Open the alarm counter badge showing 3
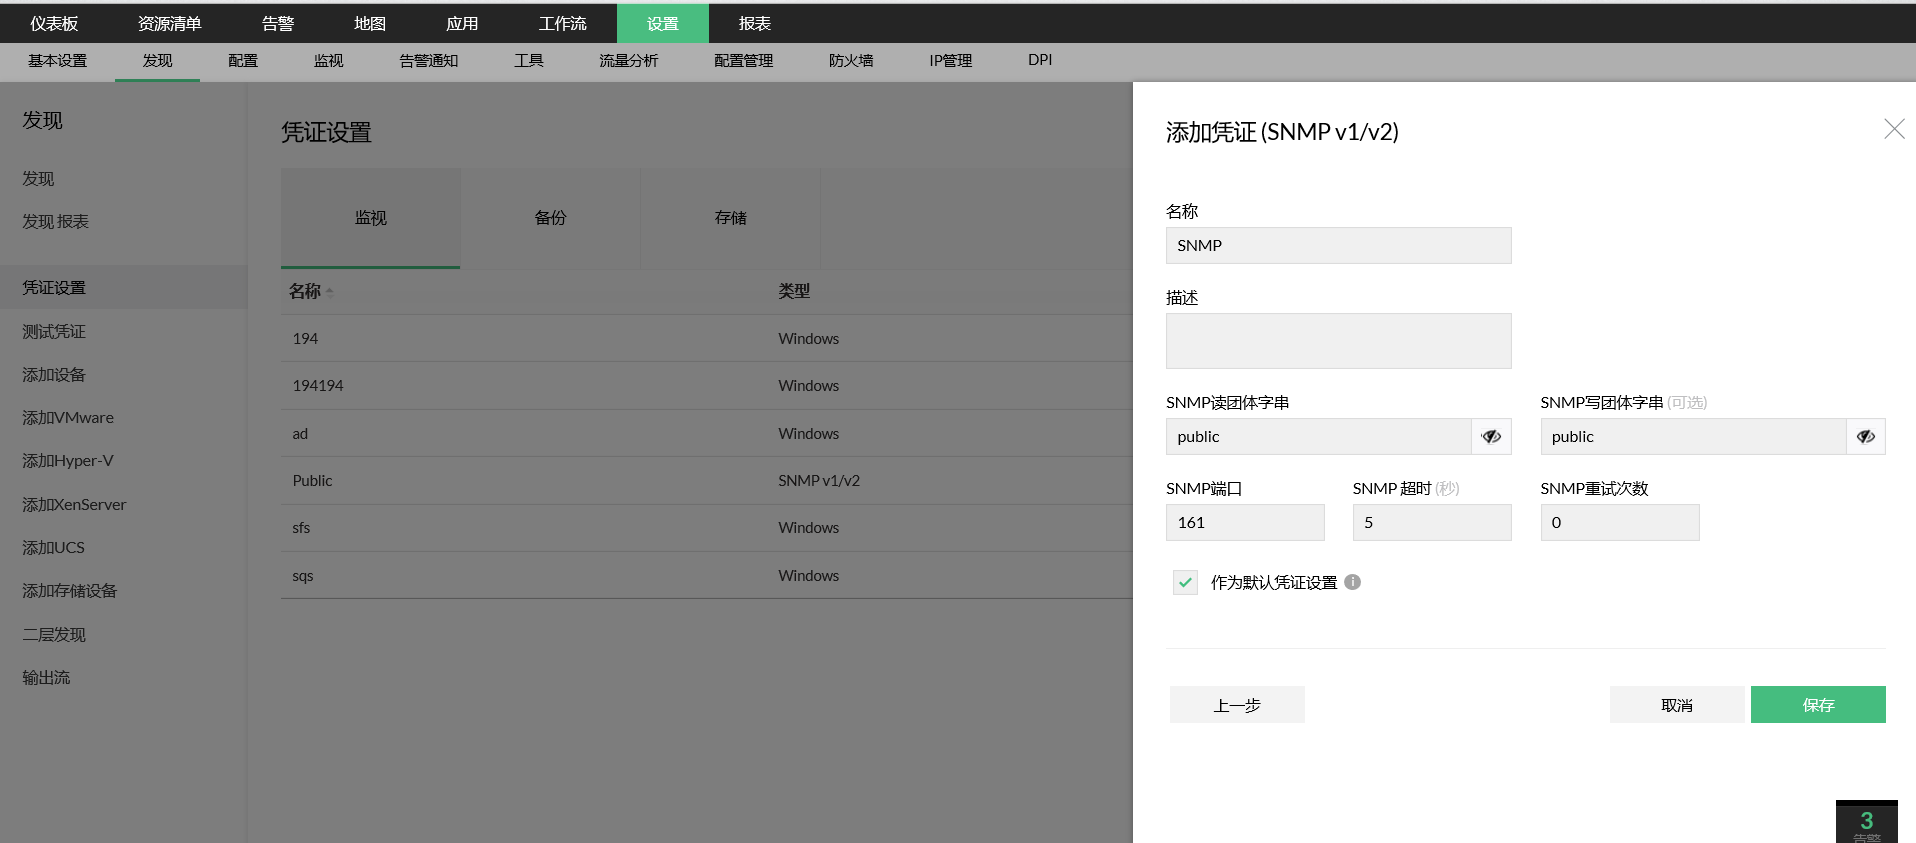The height and width of the screenshot is (843, 1916). point(1866,822)
